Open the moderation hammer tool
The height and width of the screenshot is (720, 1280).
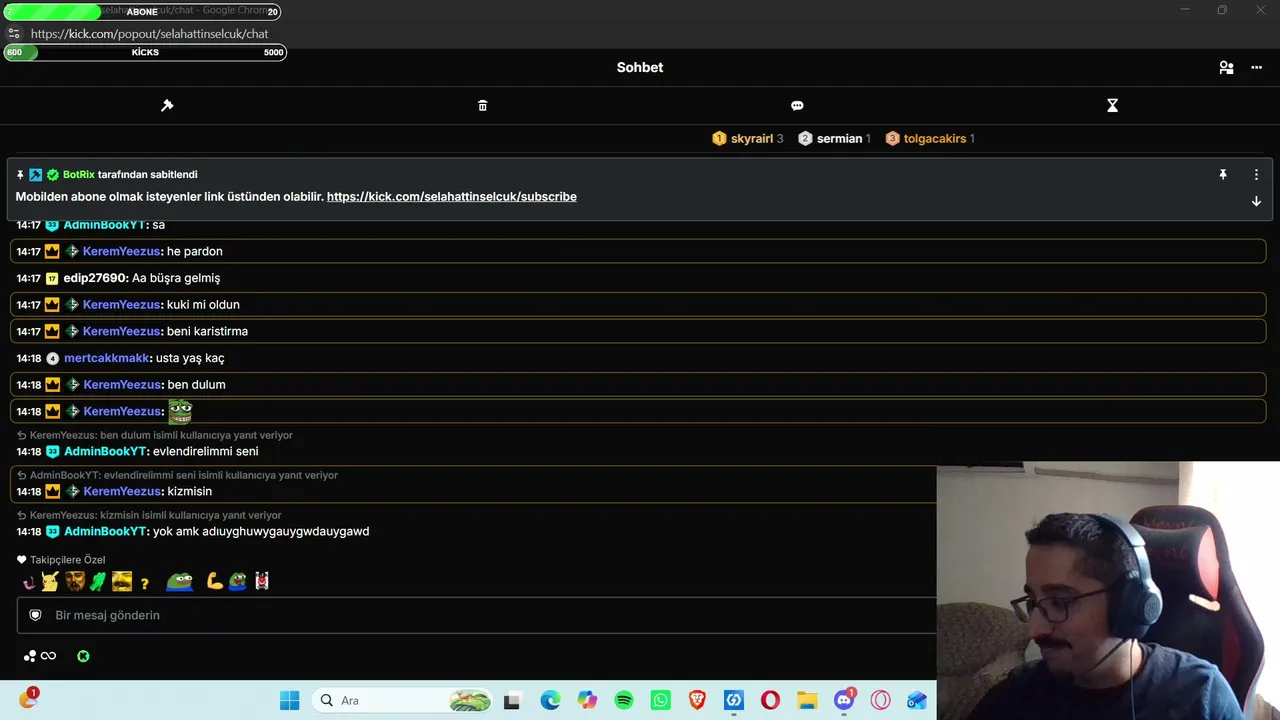click(x=167, y=105)
